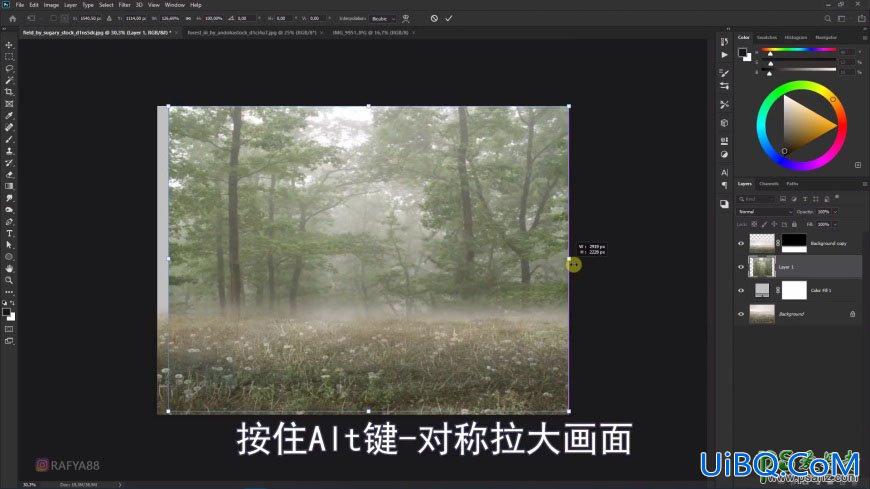Click the Home icon in options bar
The image size is (870, 489).
point(13,18)
